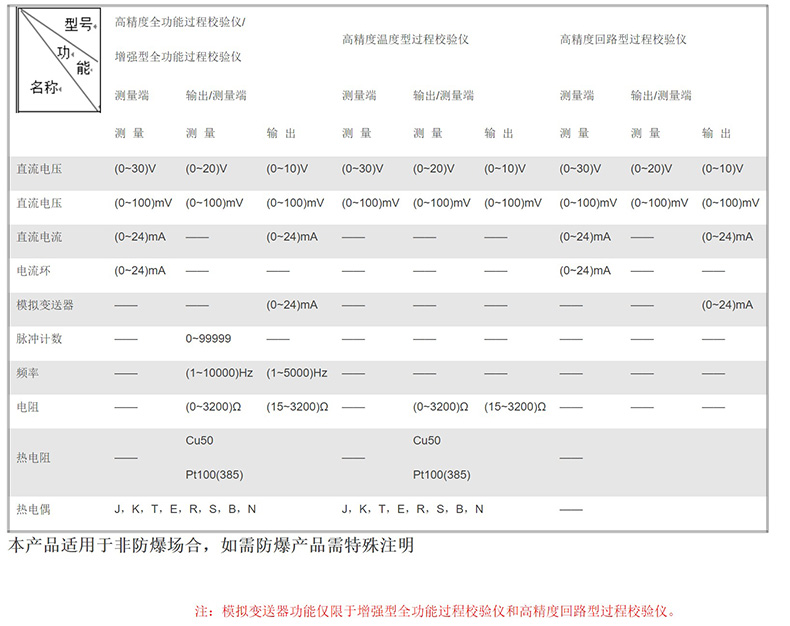Click thermocouple types J, K, T under 高精度温度型过程校验仪
This screenshot has height=626, width=790.
(x=412, y=509)
